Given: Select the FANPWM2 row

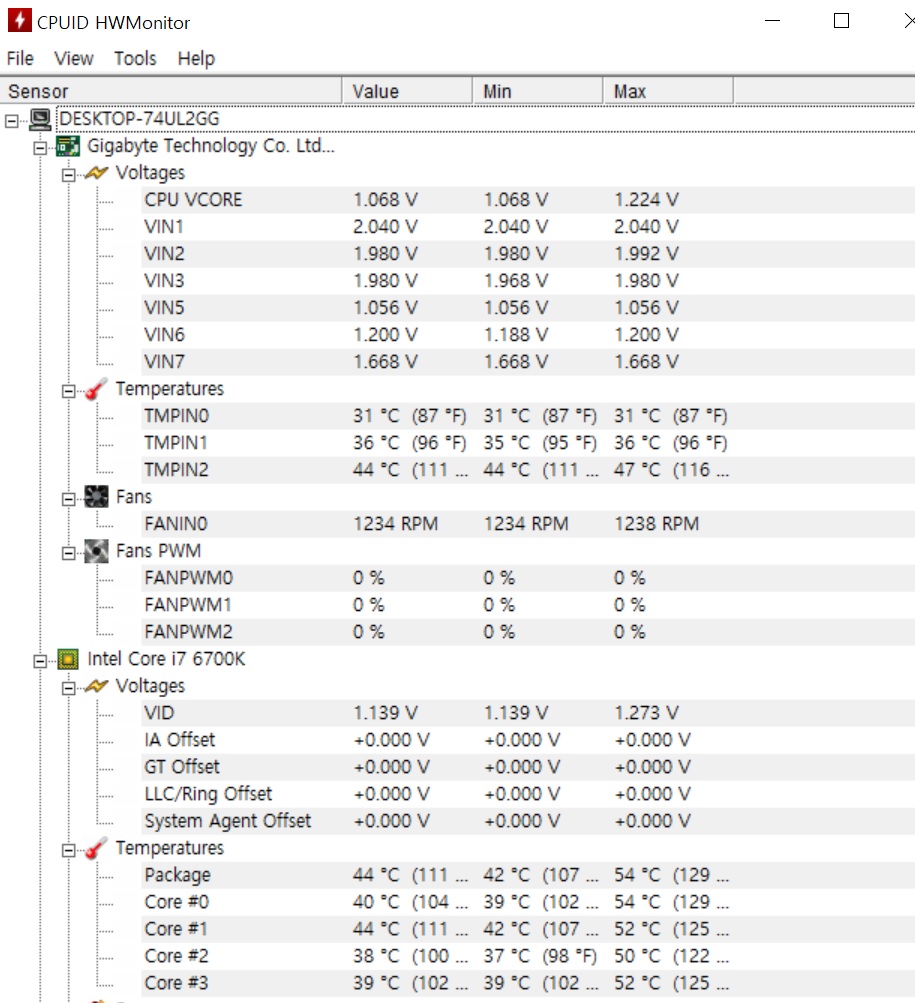Looking at the screenshot, I should click(528, 632).
